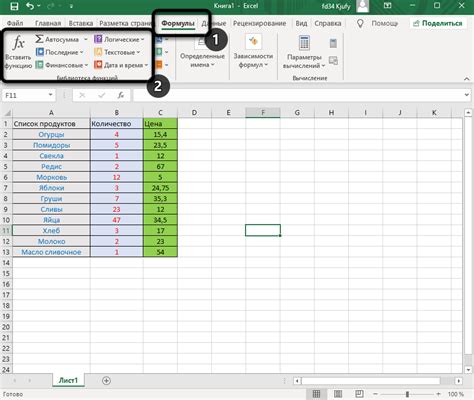
Task: Click the Поделиться button
Action: [438, 23]
